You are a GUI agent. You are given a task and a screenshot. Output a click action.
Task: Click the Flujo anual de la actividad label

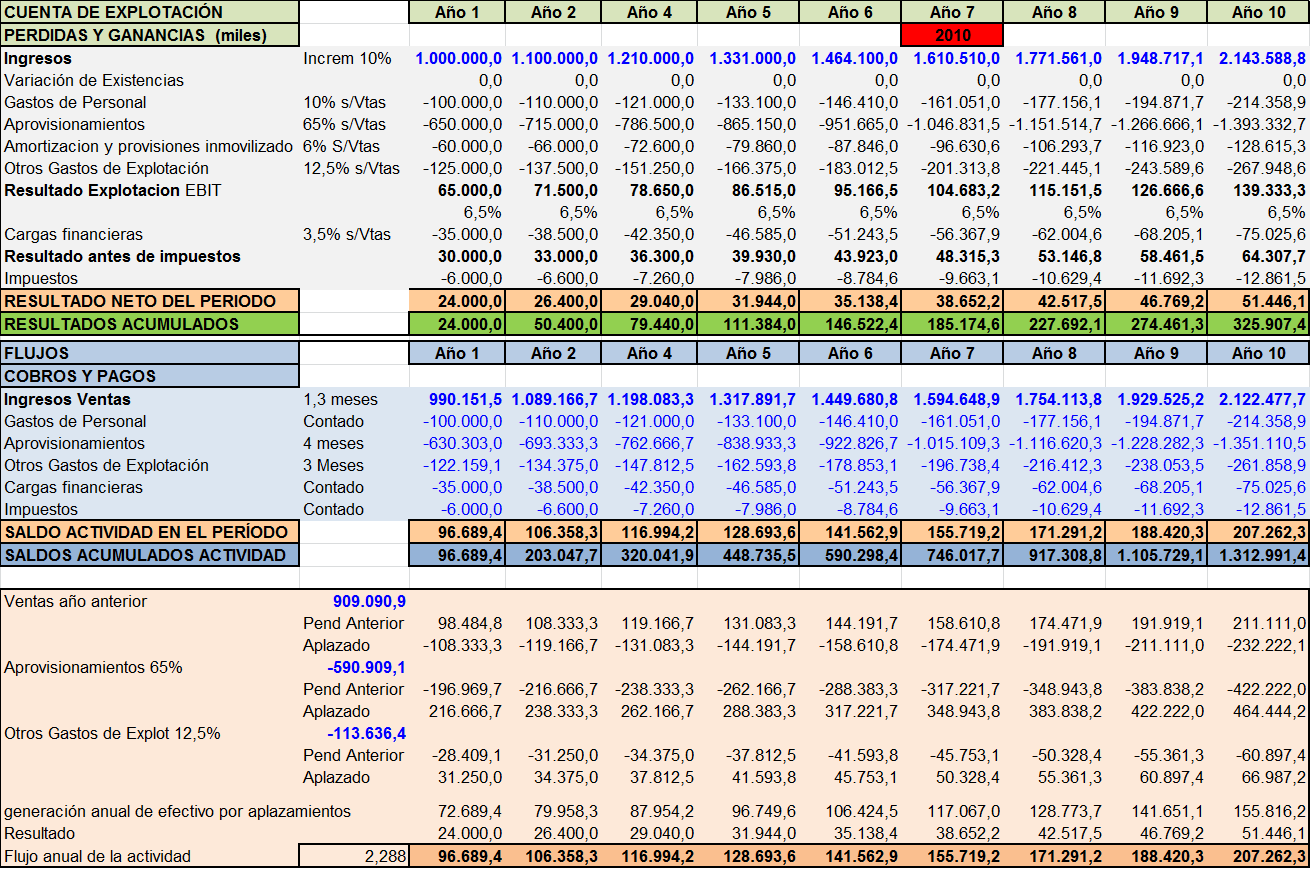pos(97,856)
